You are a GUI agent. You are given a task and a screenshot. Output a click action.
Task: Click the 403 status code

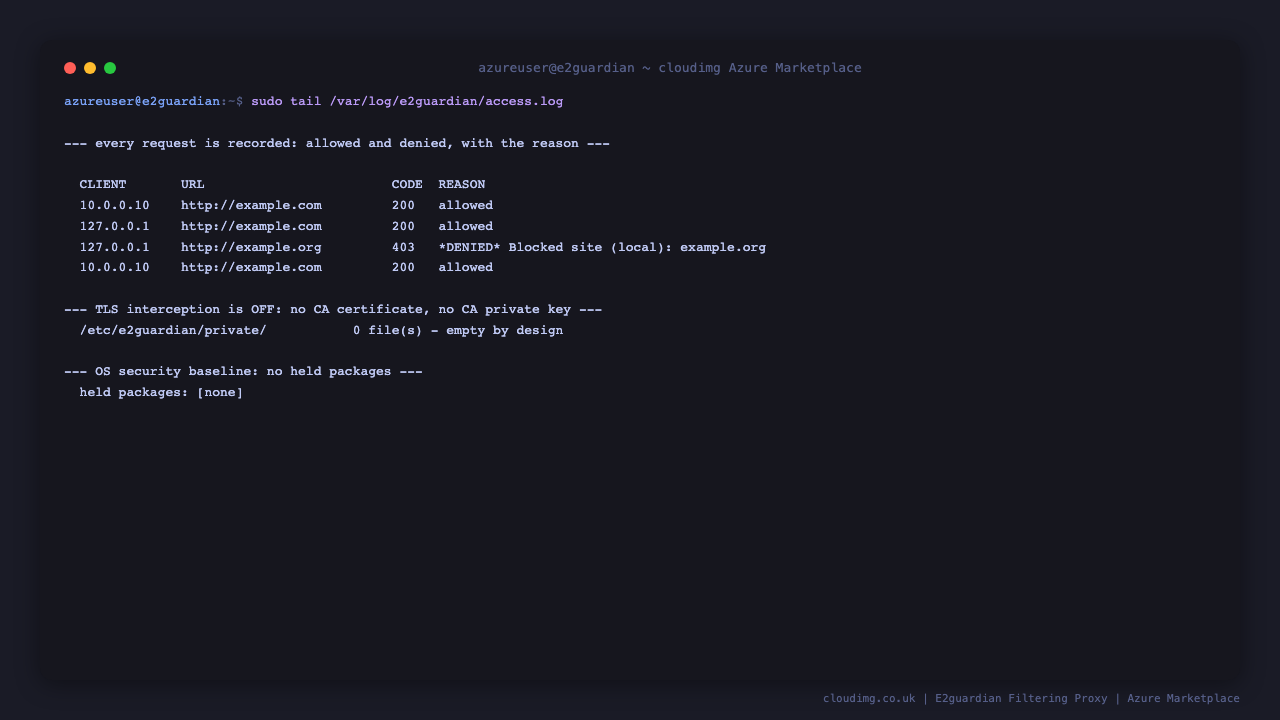click(403, 247)
